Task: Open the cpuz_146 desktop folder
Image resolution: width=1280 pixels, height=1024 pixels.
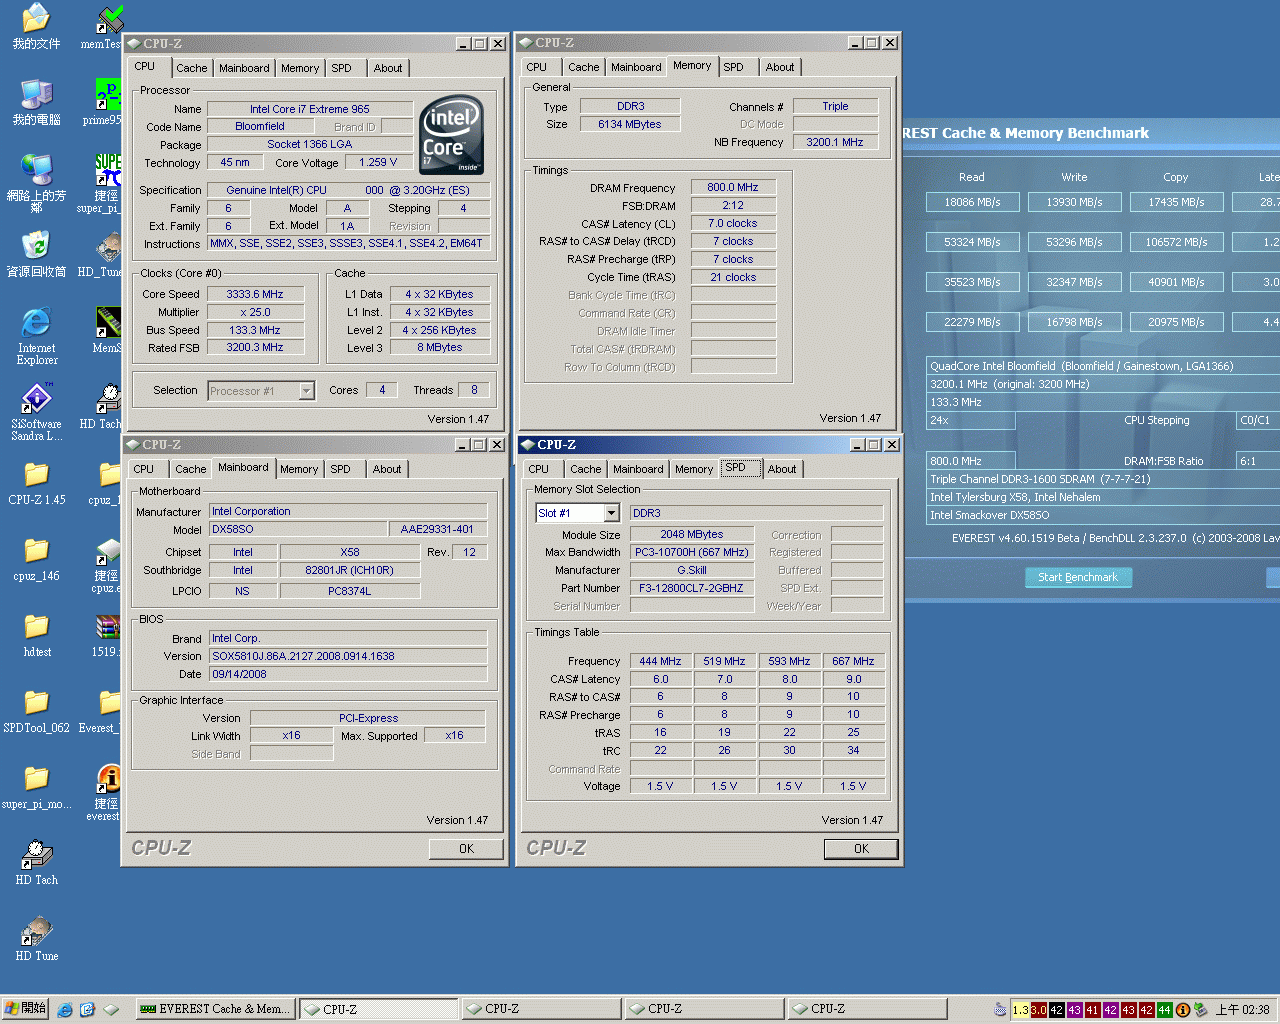Action: click(36, 558)
